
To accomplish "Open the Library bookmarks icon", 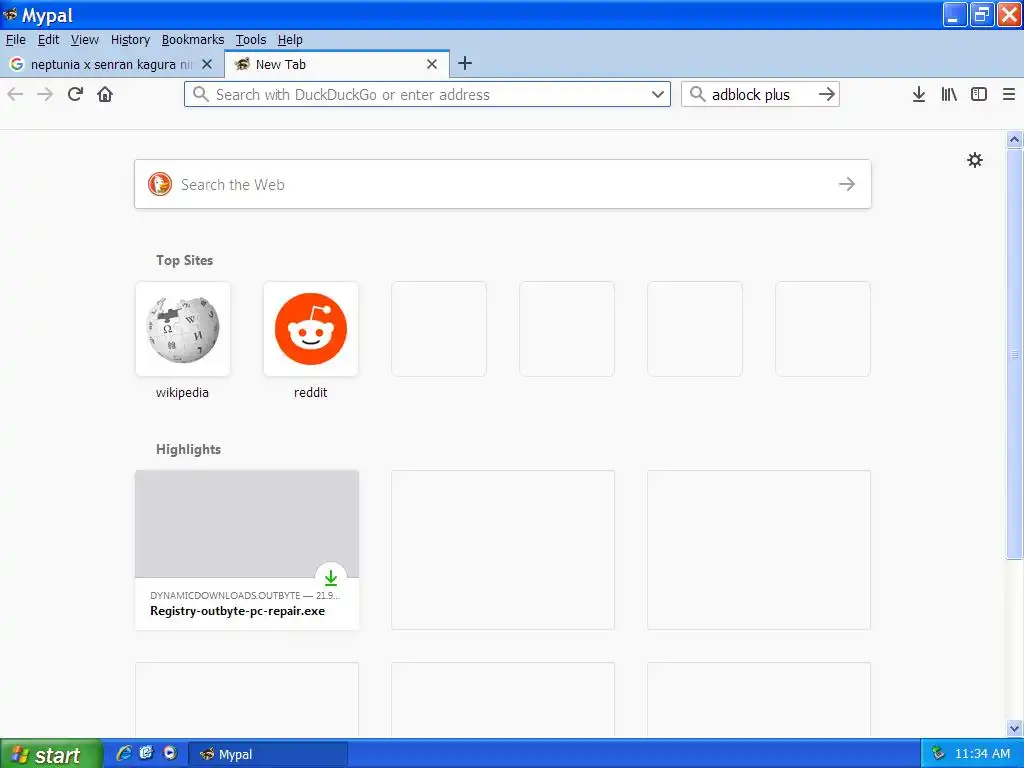I will pyautogui.click(x=949, y=95).
